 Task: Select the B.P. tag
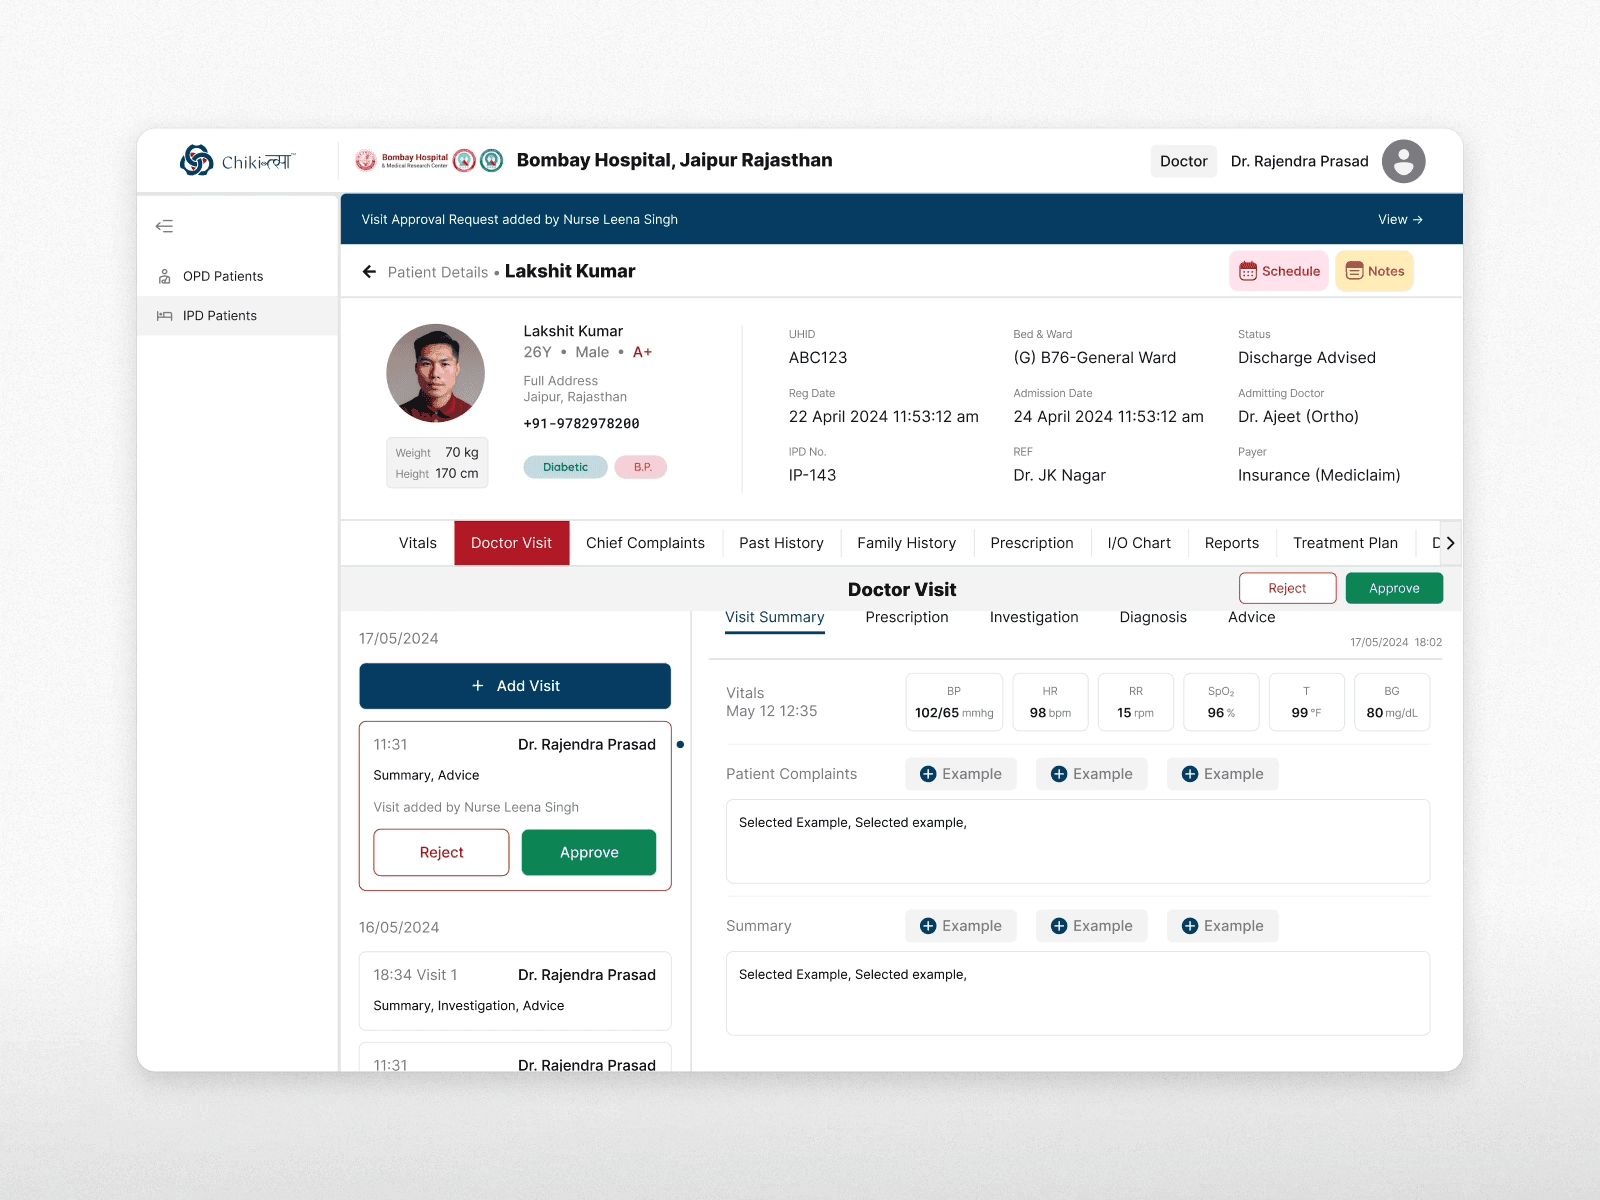641,467
